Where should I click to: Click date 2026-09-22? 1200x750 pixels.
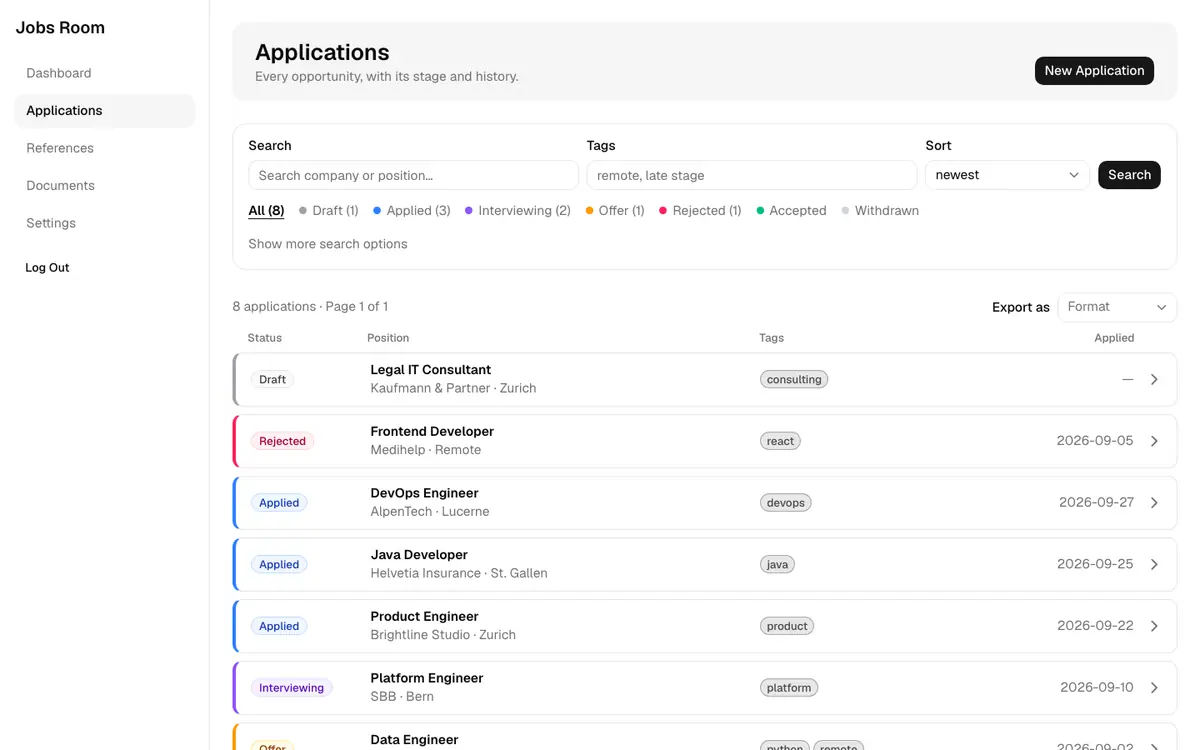[x=1095, y=626]
